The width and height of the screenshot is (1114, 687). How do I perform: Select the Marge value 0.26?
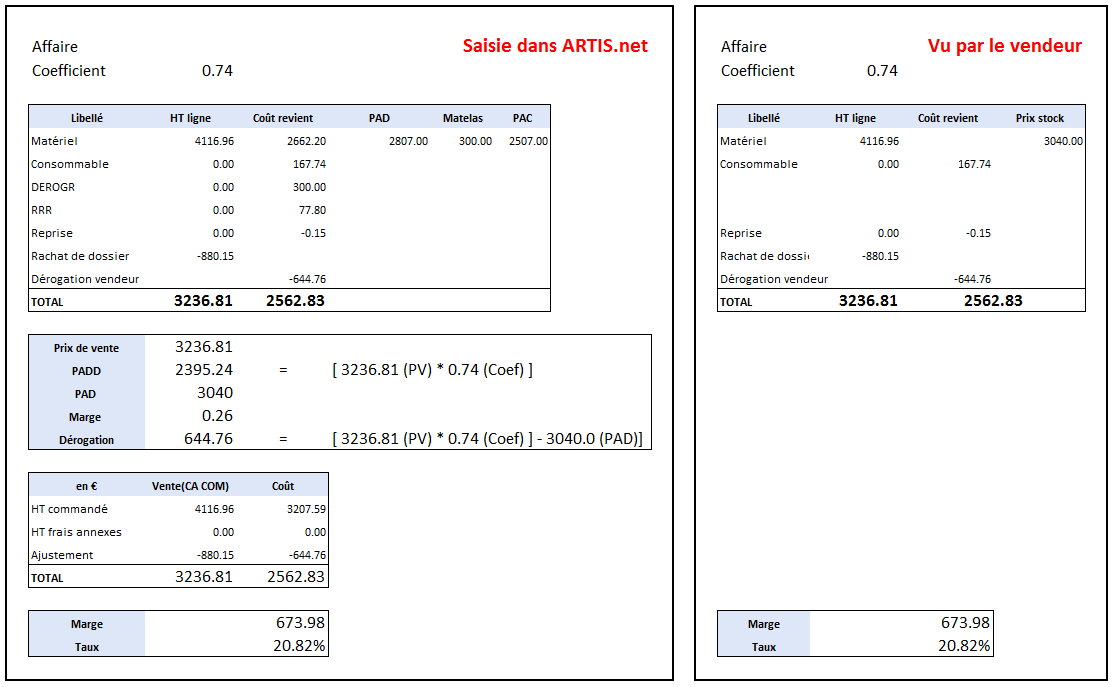(x=216, y=416)
